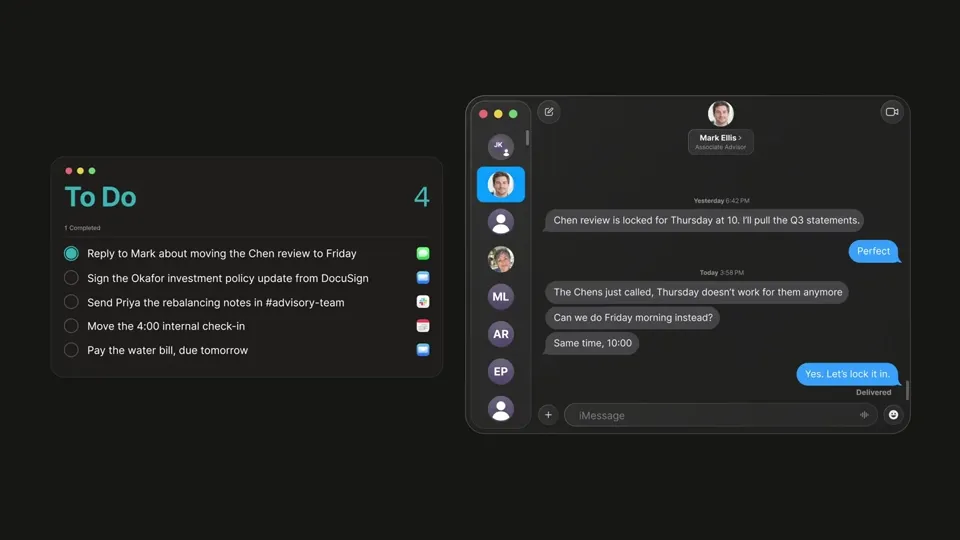Viewport: 960px width, 540px height.
Task: Select the AR conversation in sidebar
Action: (500, 334)
